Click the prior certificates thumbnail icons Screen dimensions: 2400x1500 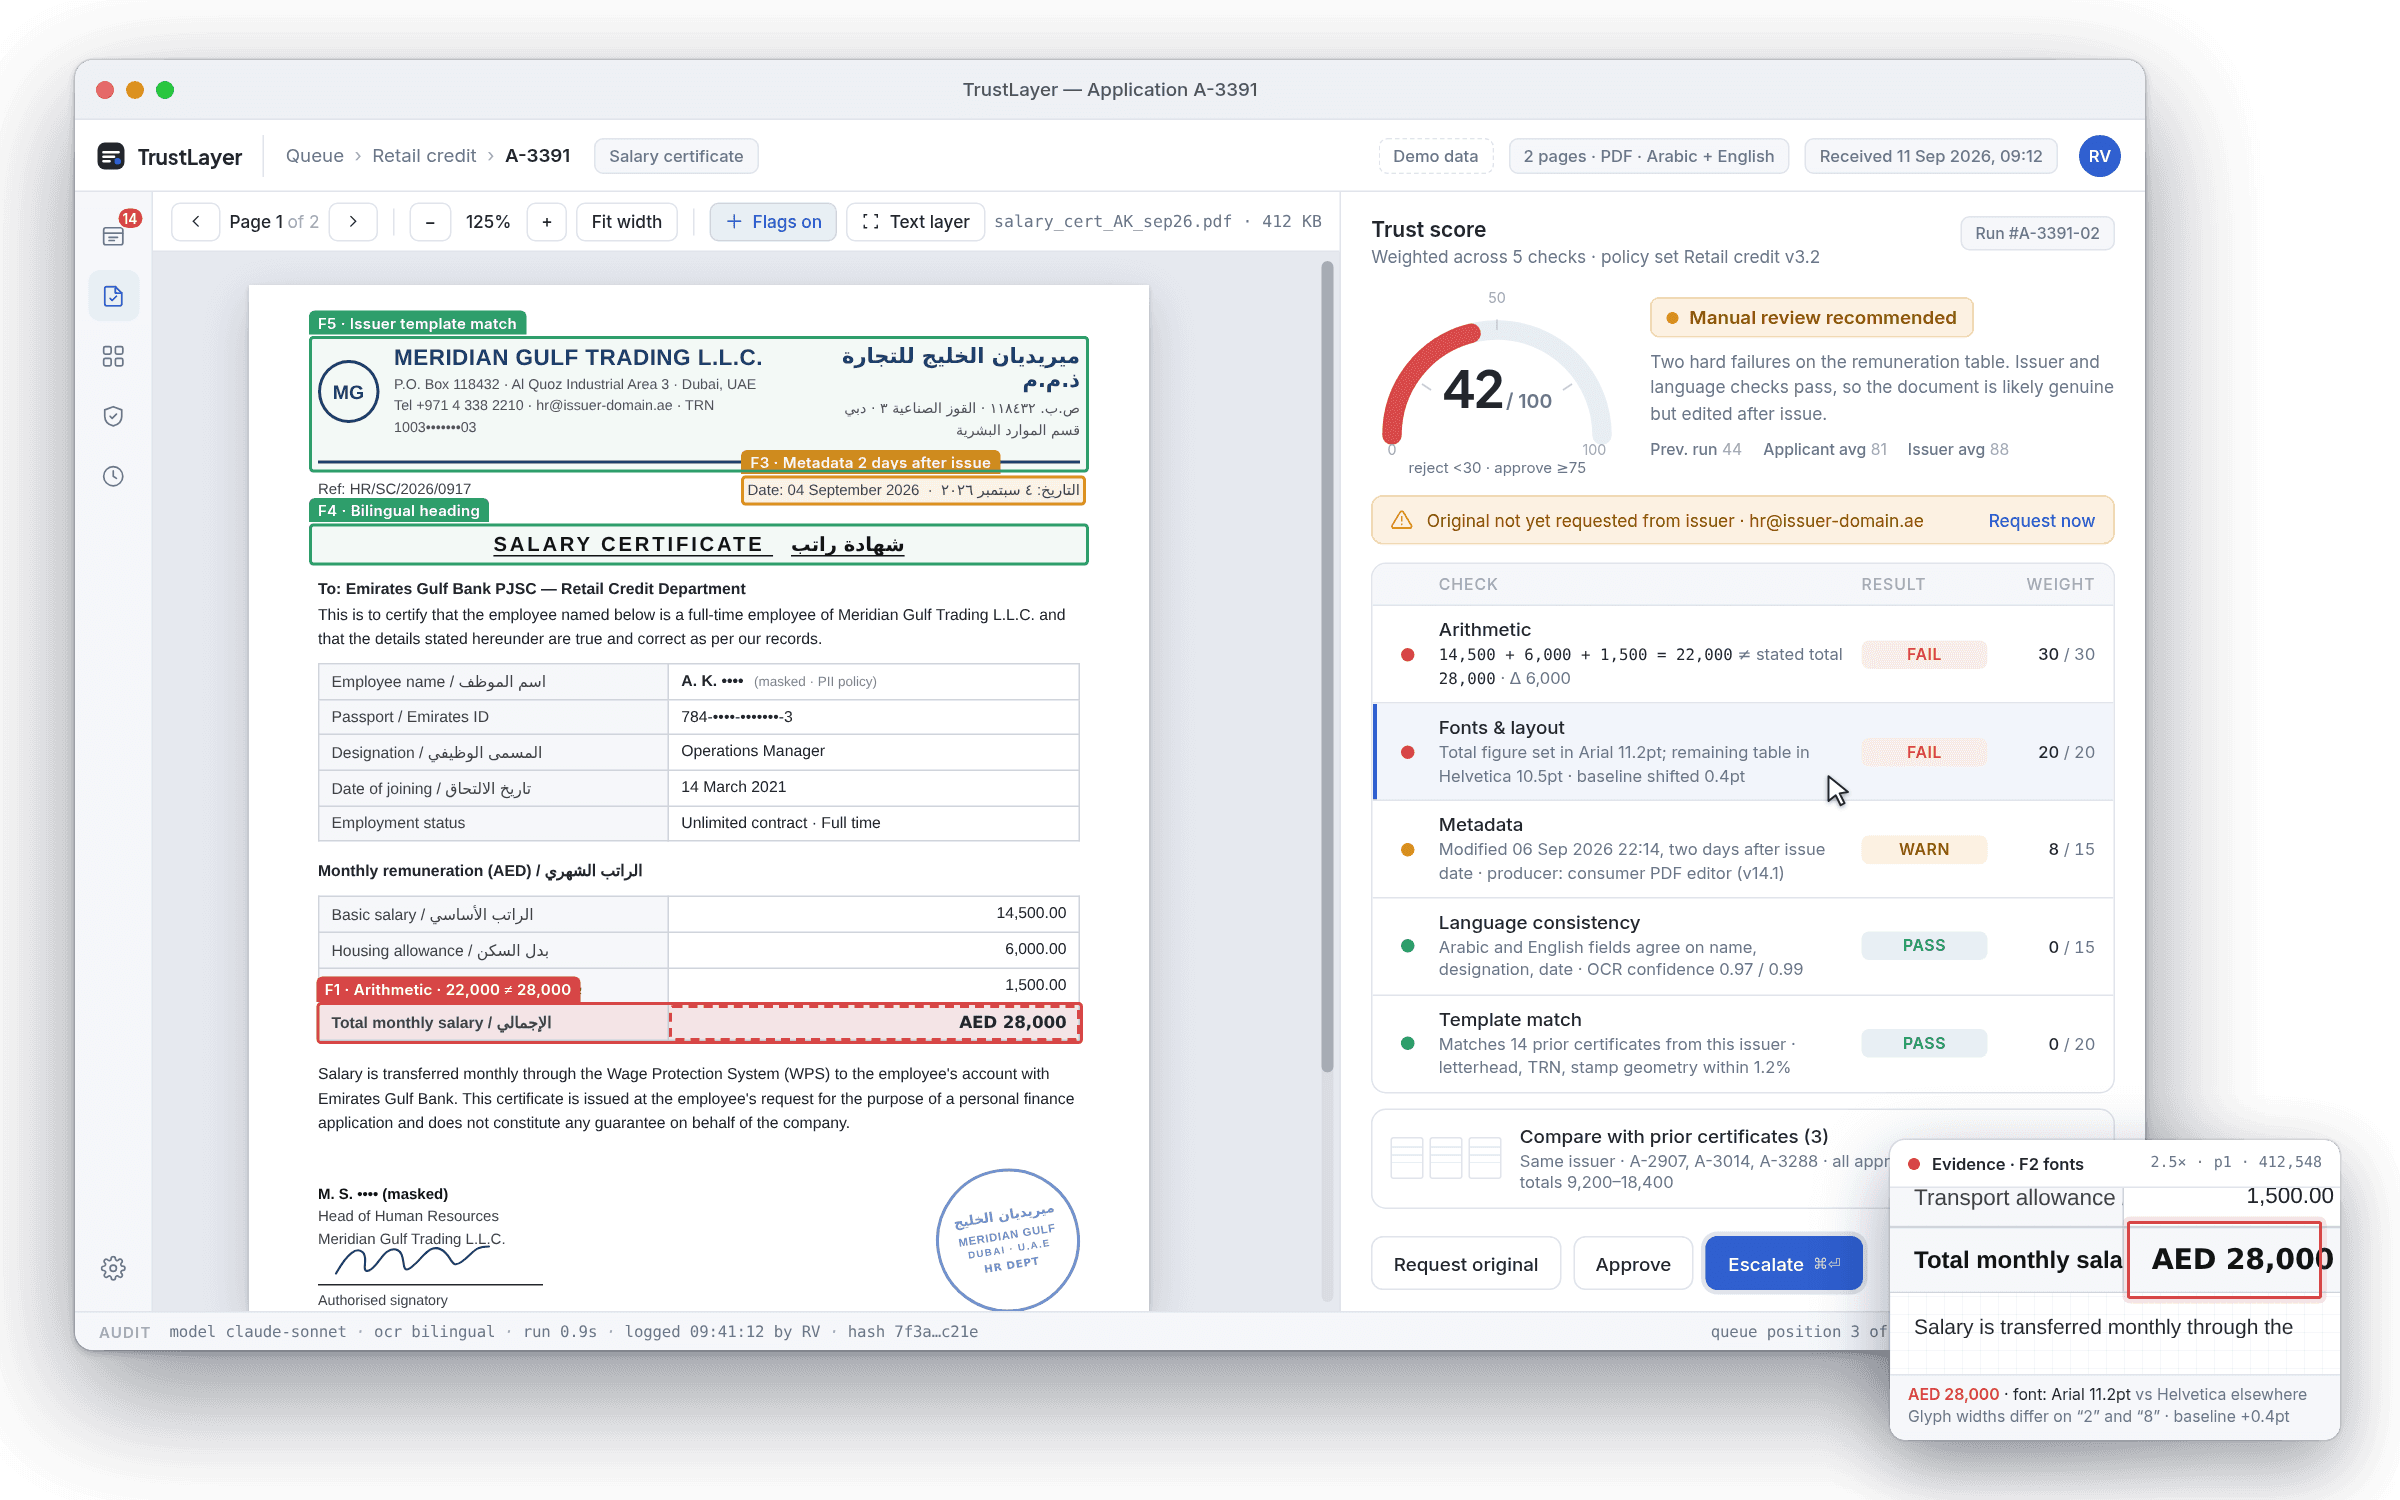pyautogui.click(x=1446, y=1158)
